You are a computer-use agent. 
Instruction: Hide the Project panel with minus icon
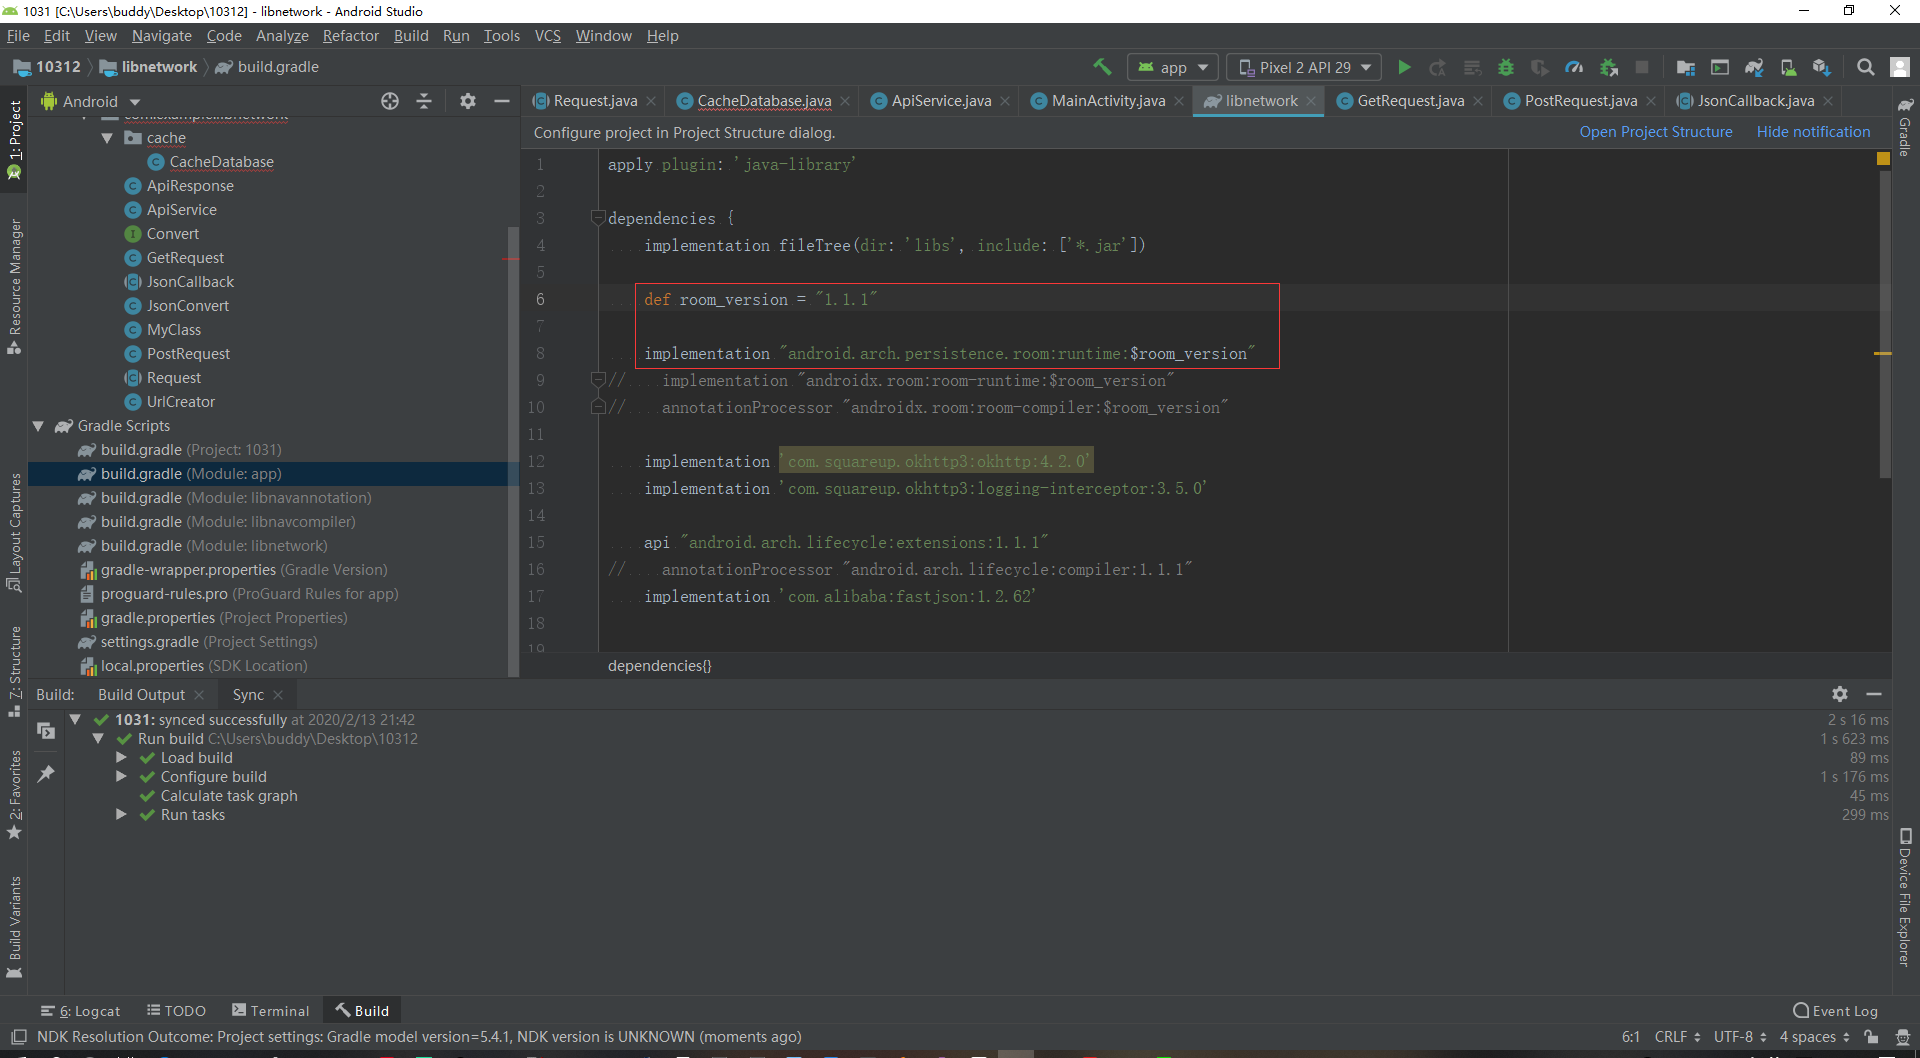pyautogui.click(x=502, y=101)
